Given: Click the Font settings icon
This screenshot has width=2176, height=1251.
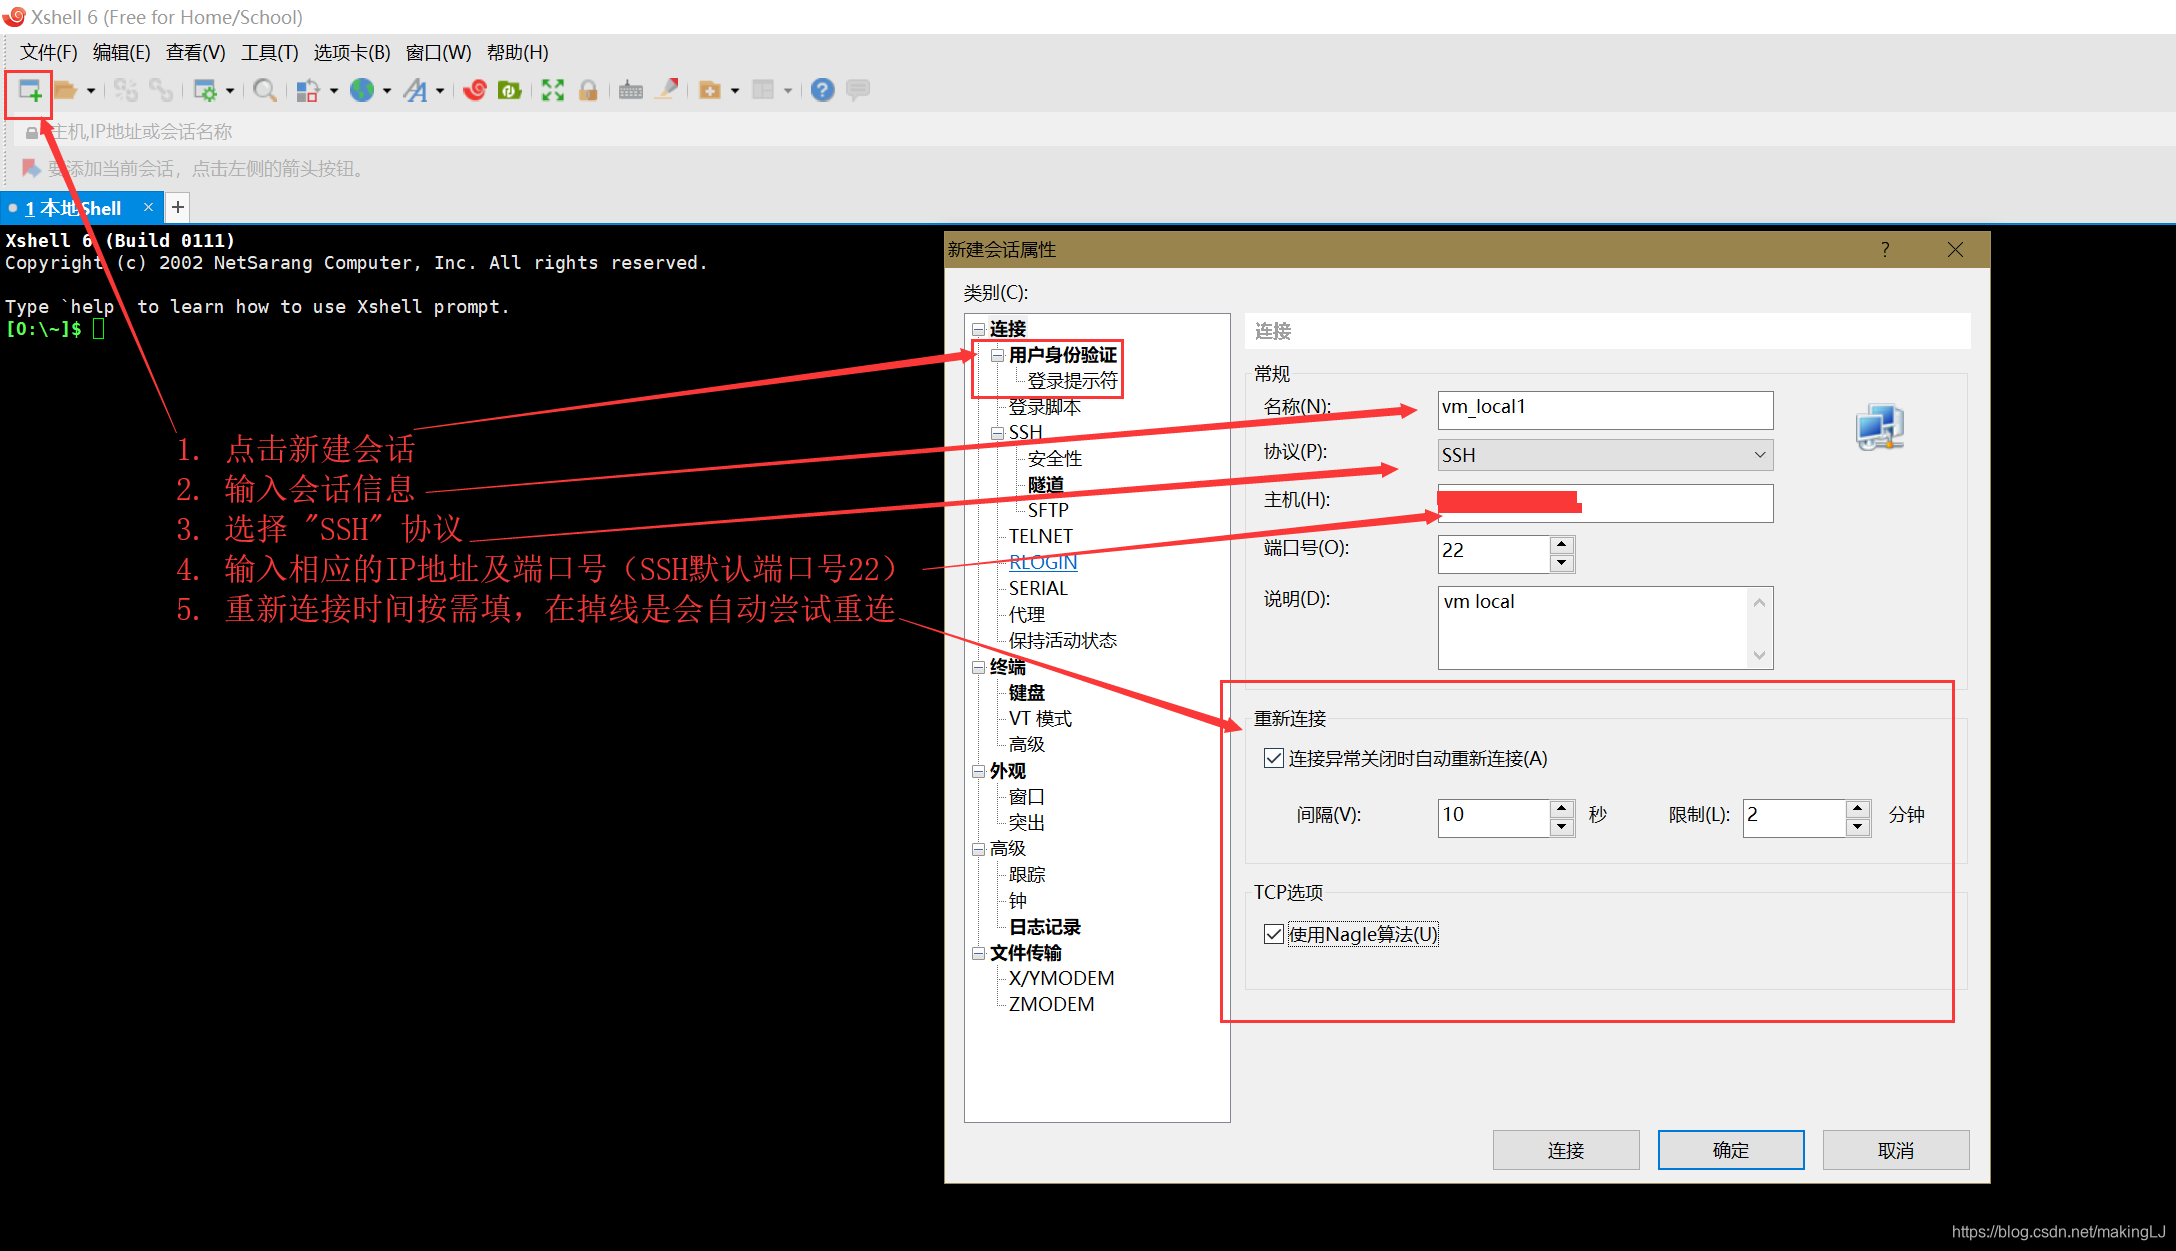Looking at the screenshot, I should pos(415,91).
